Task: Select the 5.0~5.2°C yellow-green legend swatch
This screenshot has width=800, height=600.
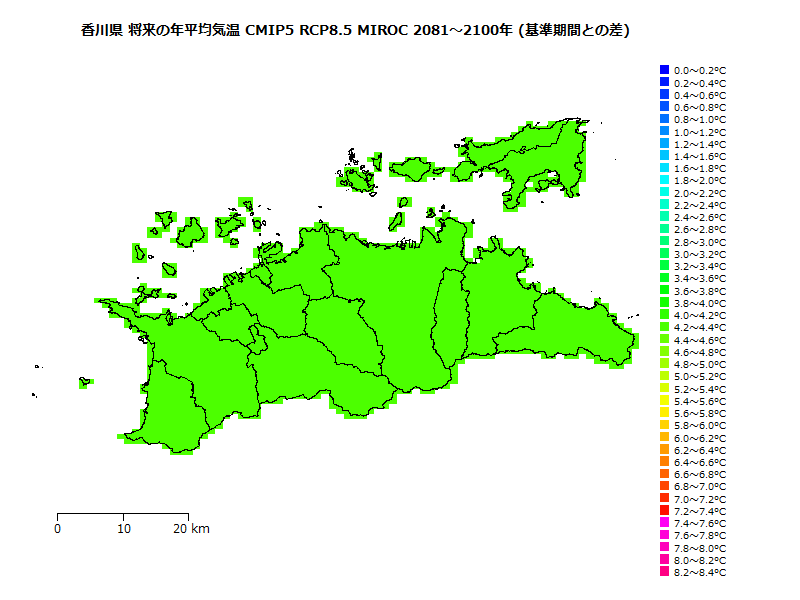Action: point(664,376)
